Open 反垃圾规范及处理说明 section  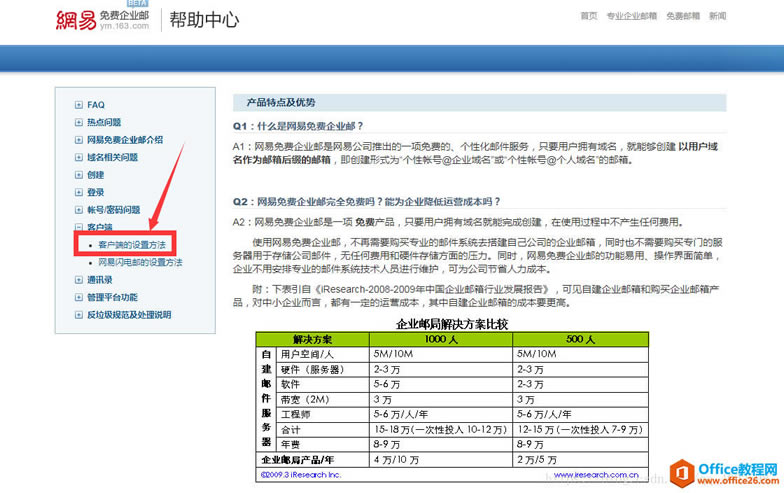(129, 315)
